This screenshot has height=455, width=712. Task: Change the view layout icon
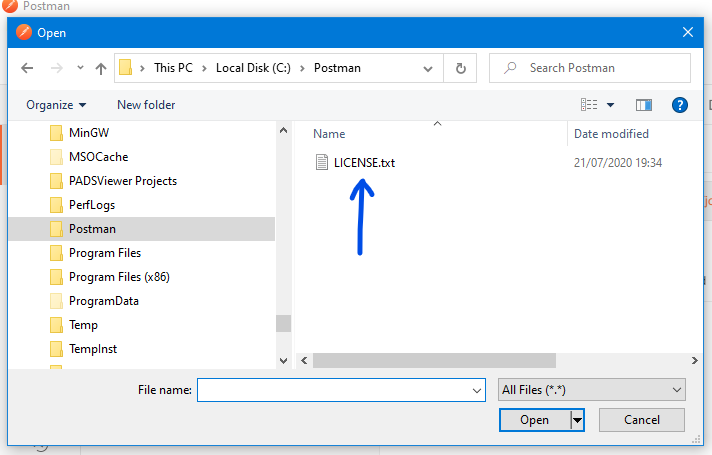point(589,105)
